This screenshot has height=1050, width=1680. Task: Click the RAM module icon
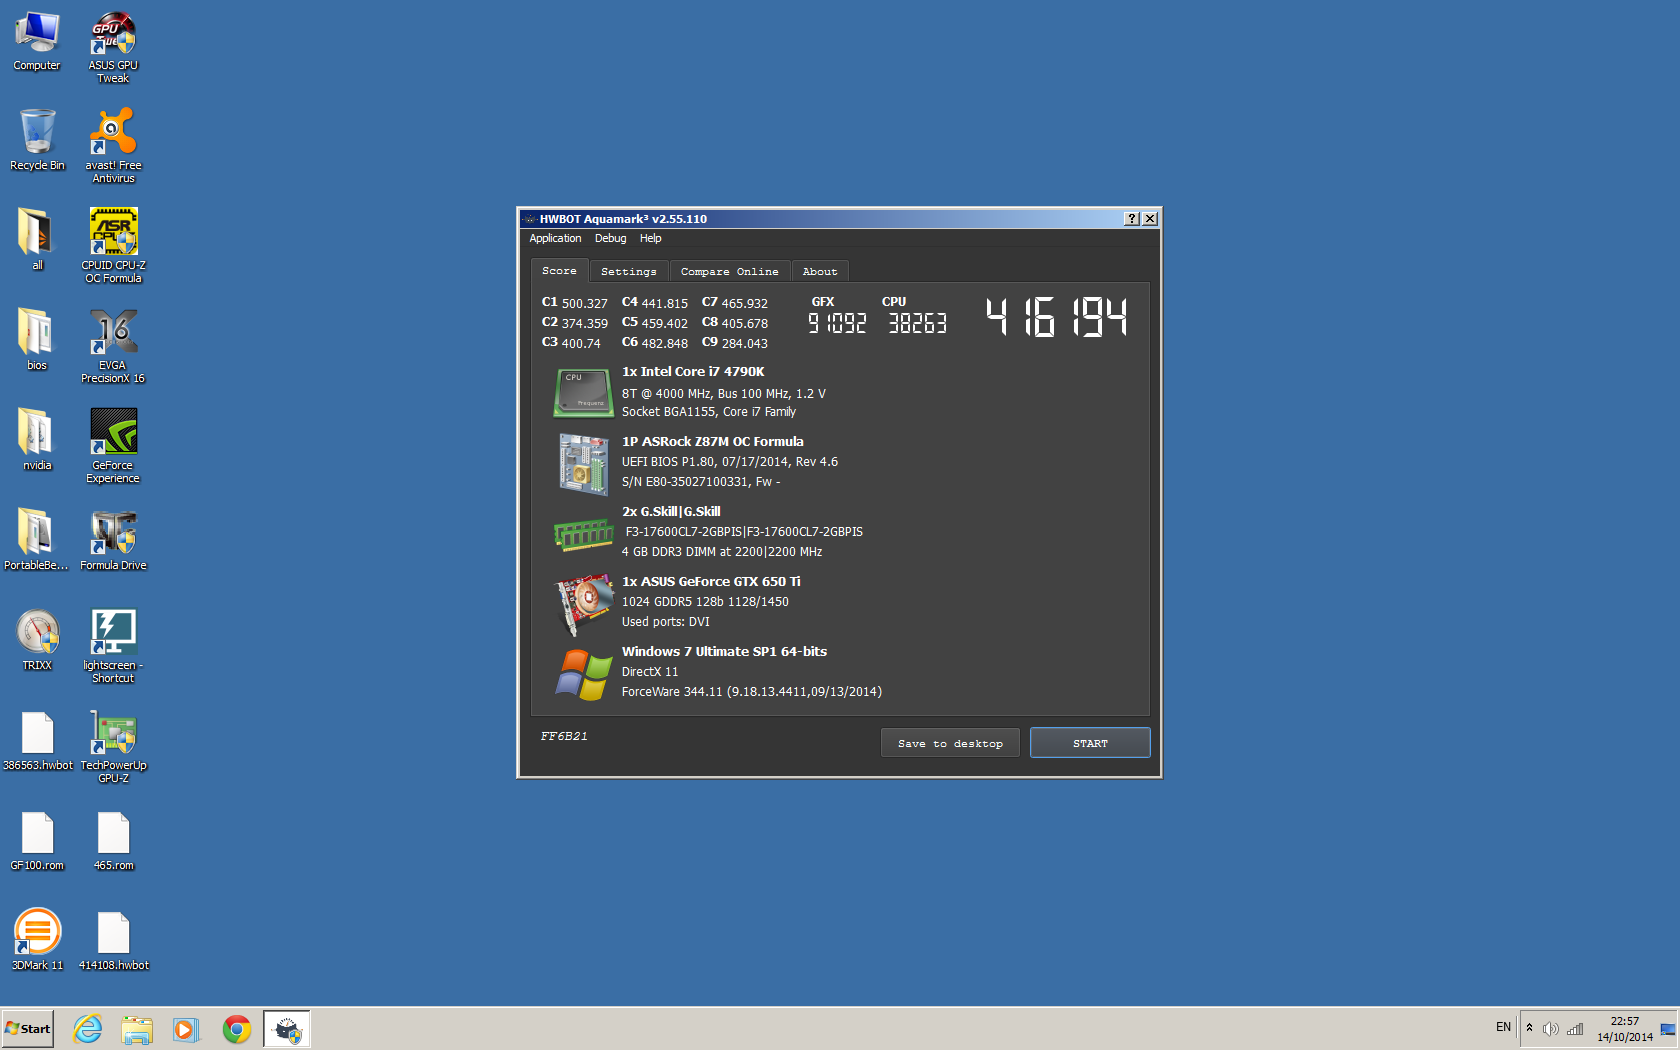coord(583,534)
